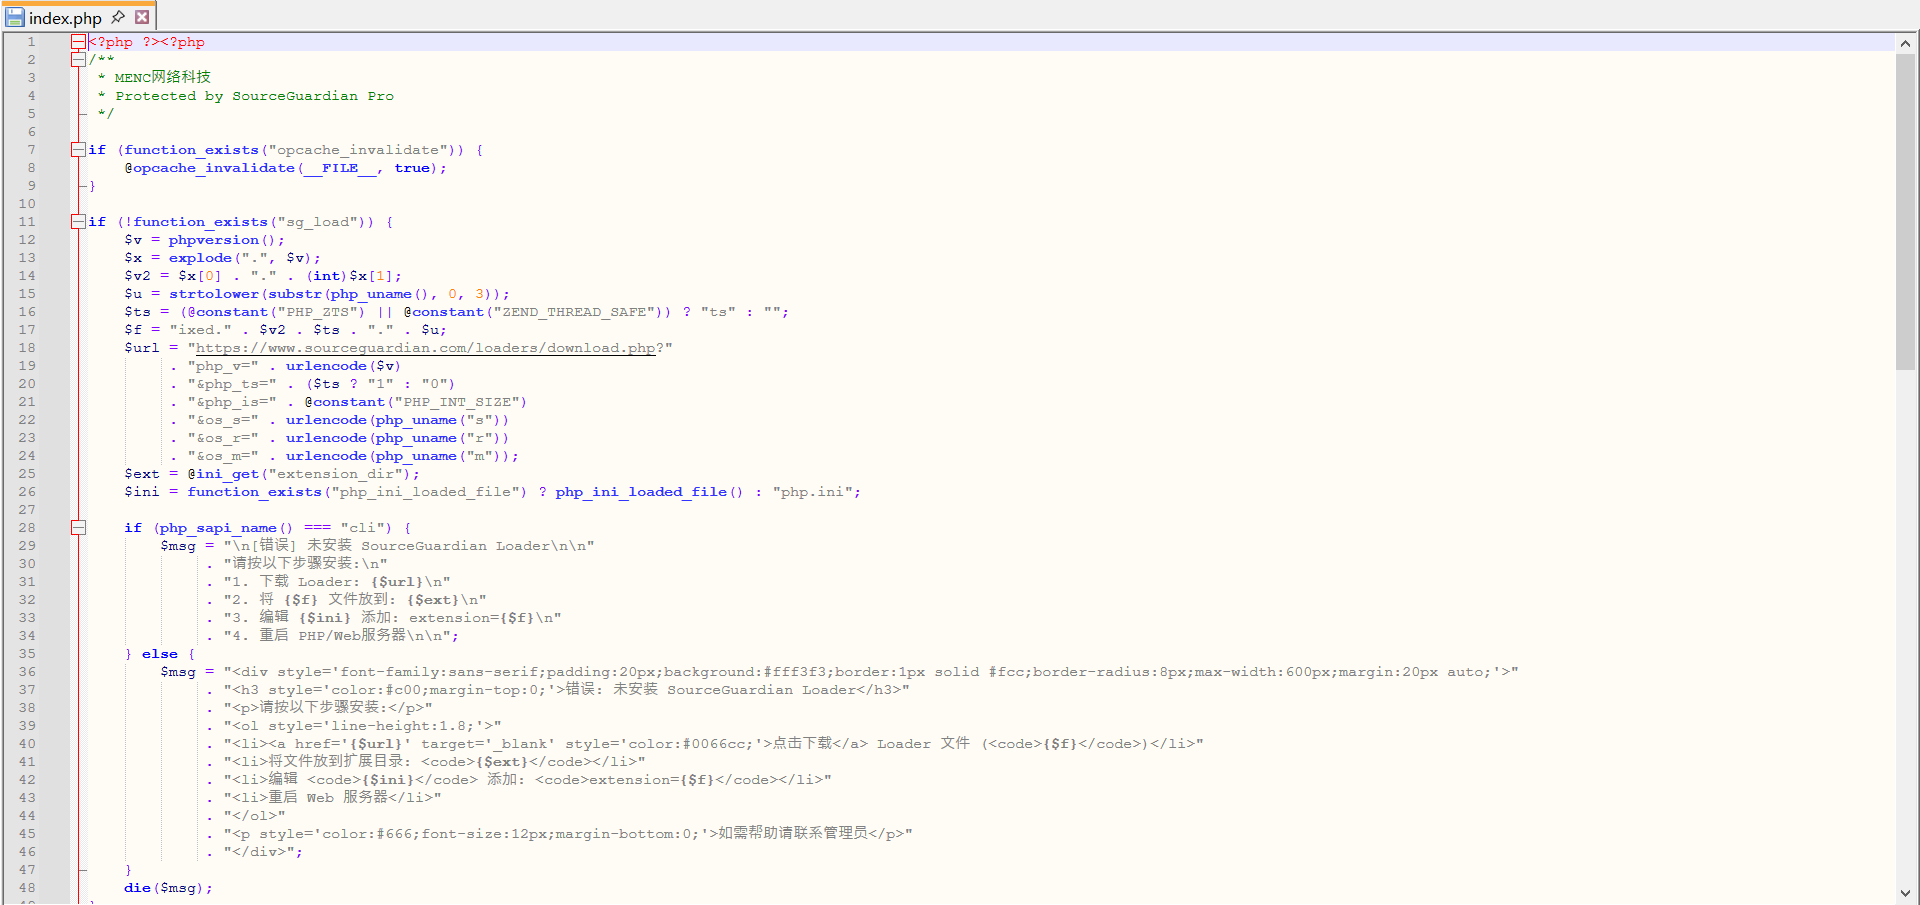Click 'php_ini_loaded_file()' call on line 26
1920x905 pixels.
[649, 492]
